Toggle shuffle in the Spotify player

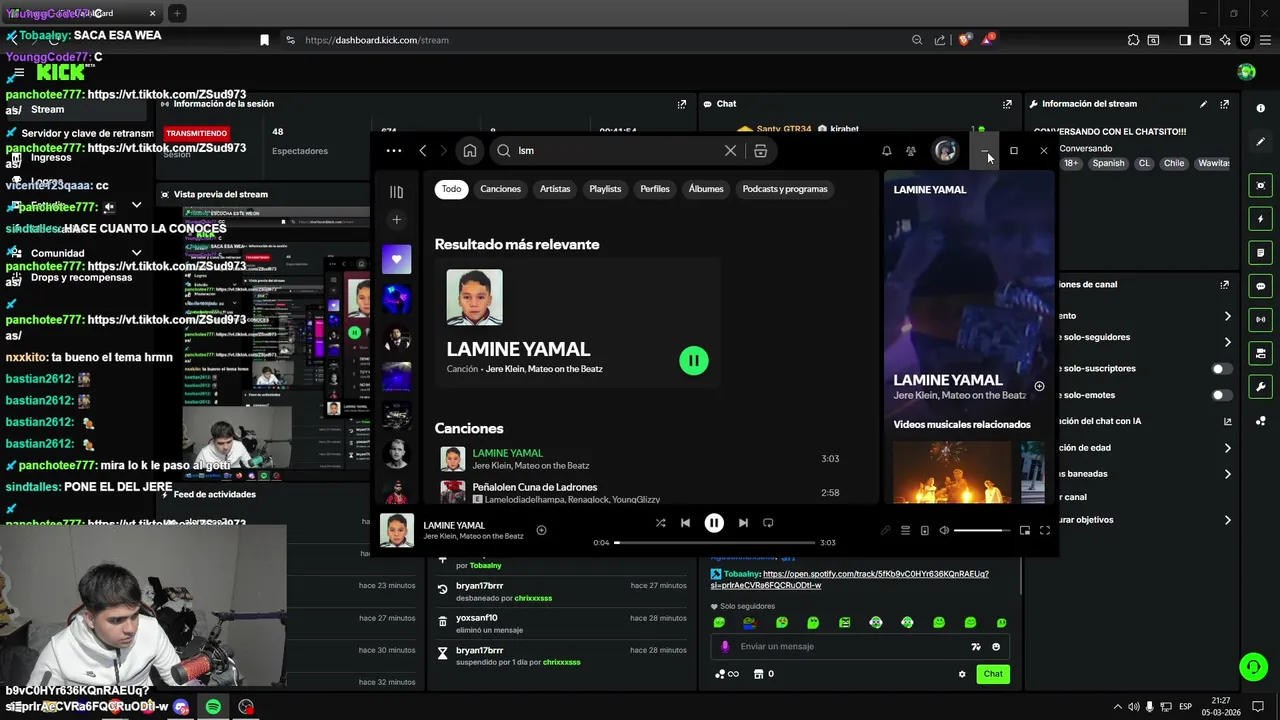[660, 522]
